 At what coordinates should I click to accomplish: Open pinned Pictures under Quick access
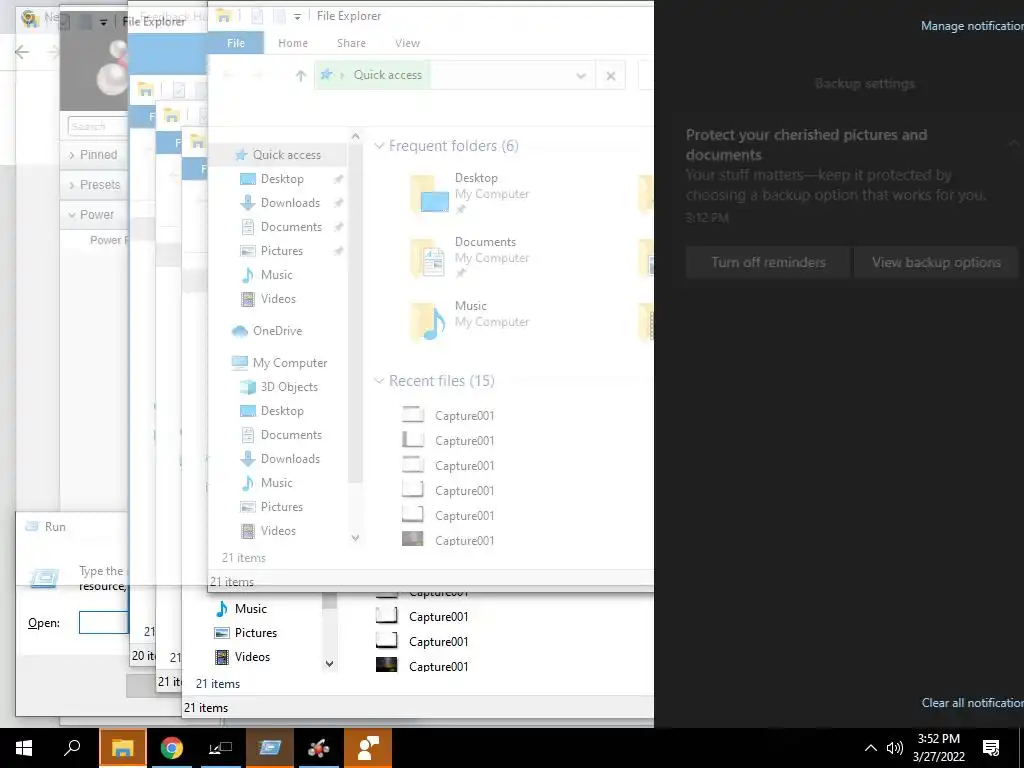281,251
